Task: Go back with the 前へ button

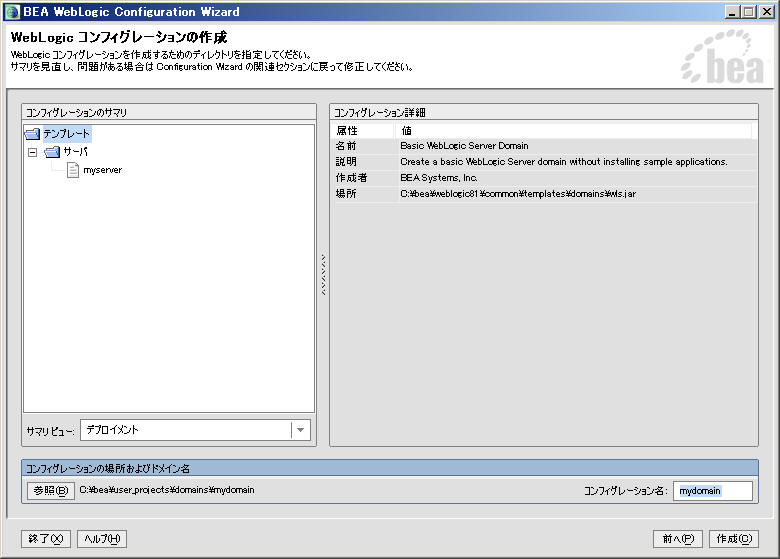Action: tap(676, 539)
